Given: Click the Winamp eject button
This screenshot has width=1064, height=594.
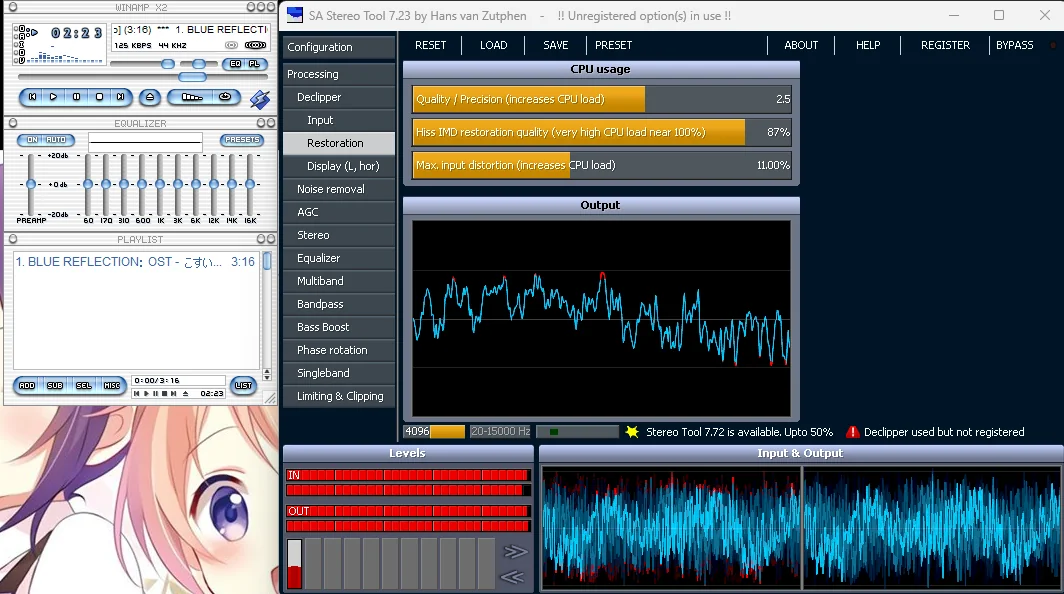Looking at the screenshot, I should pos(149,97).
